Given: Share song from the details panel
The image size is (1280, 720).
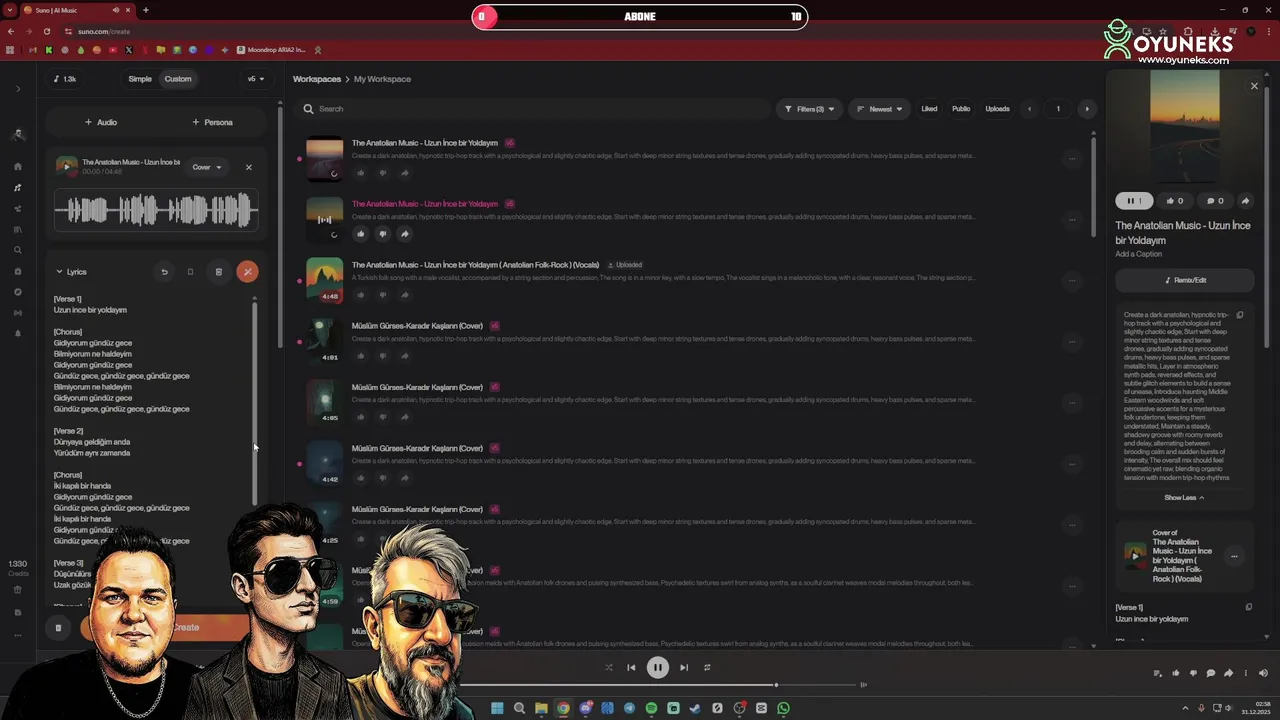Looking at the screenshot, I should coord(1245,201).
